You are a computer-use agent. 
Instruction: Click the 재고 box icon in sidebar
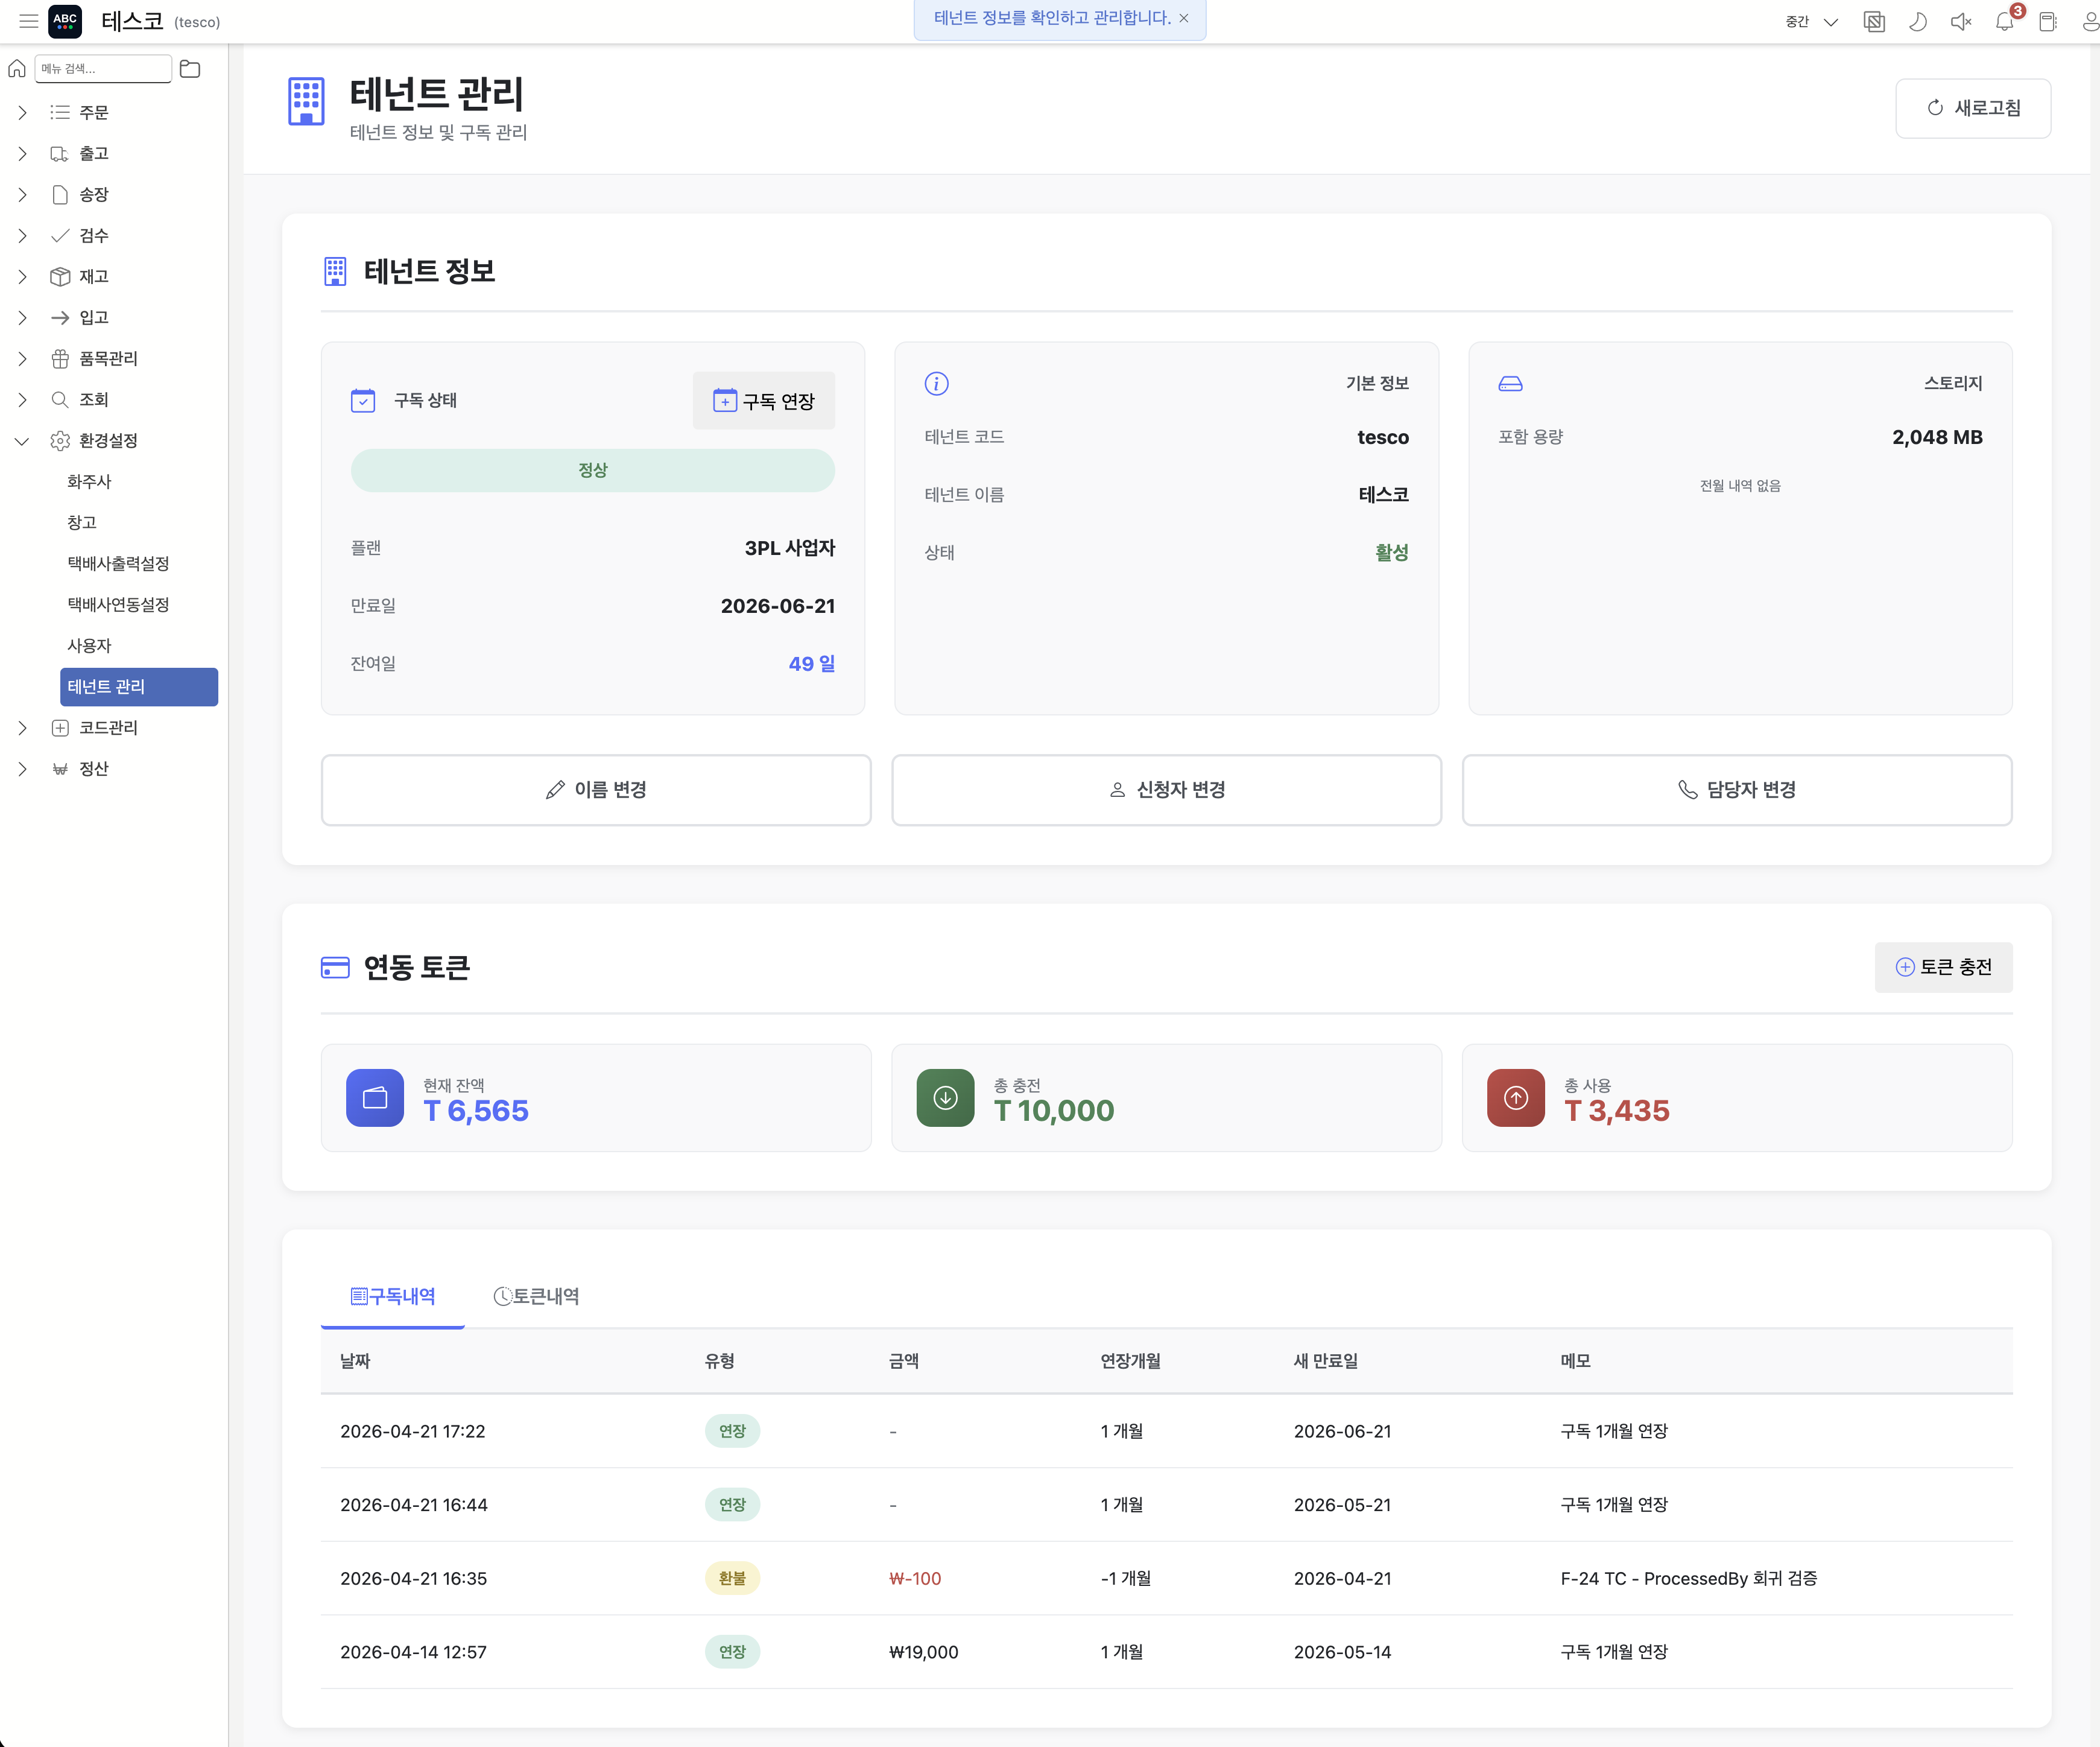[x=60, y=277]
